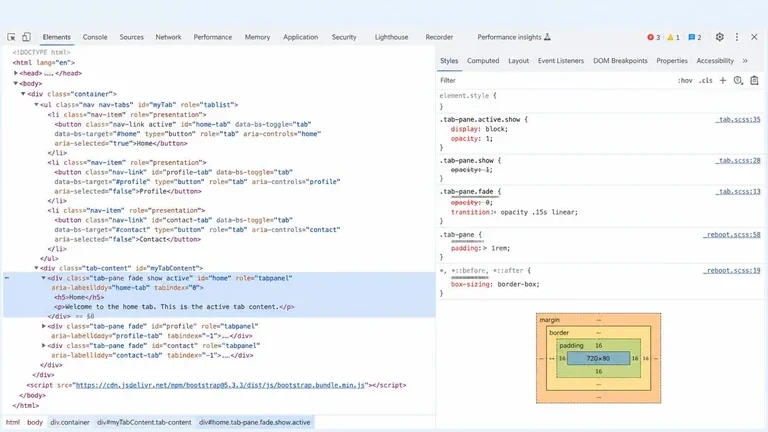The image size is (768, 432).
Task: Open the computed styles sidebar icon
Action: click(x=738, y=80)
